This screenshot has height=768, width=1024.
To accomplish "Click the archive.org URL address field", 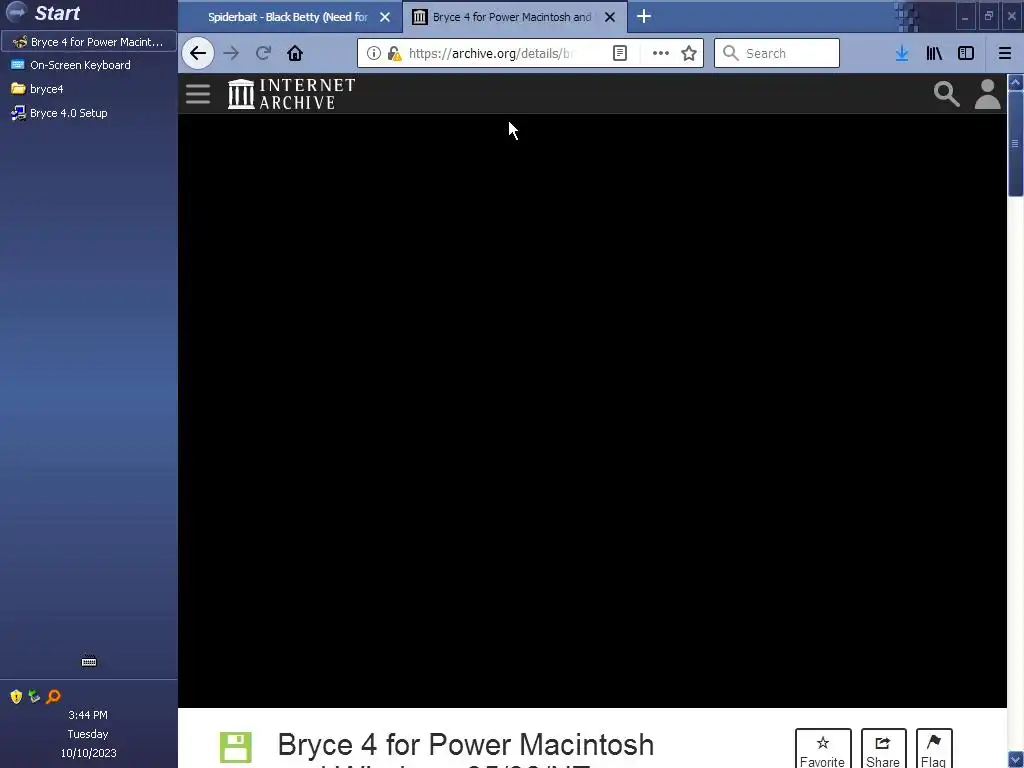I will pyautogui.click(x=491, y=54).
